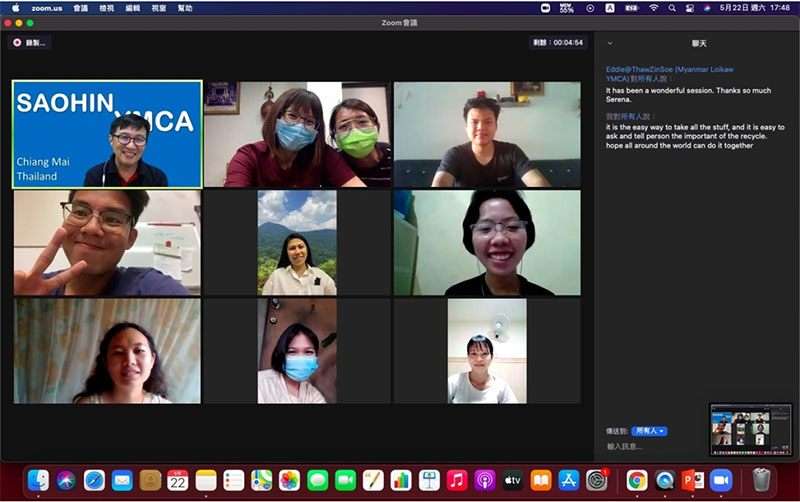This screenshot has height=502, width=800.
Task: Click the Siri icon in the menu bar
Action: (707, 8)
